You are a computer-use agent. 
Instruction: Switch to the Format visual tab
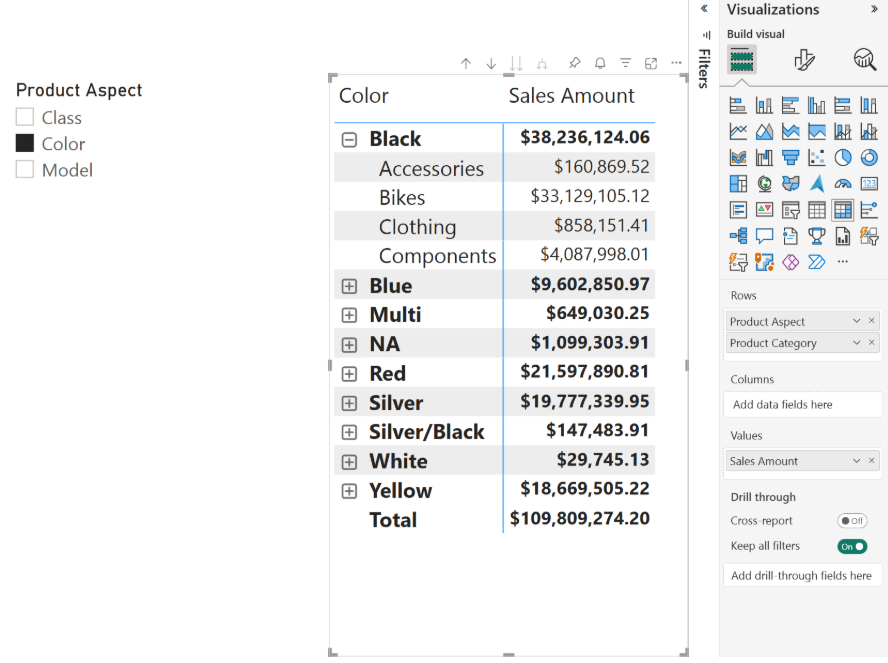804,60
